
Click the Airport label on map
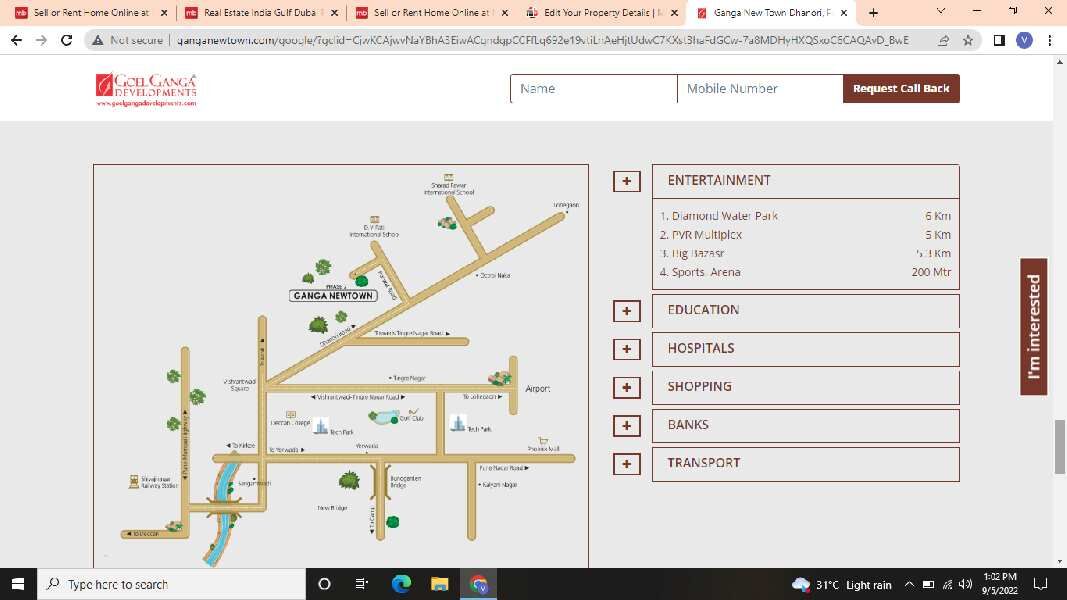click(x=538, y=388)
